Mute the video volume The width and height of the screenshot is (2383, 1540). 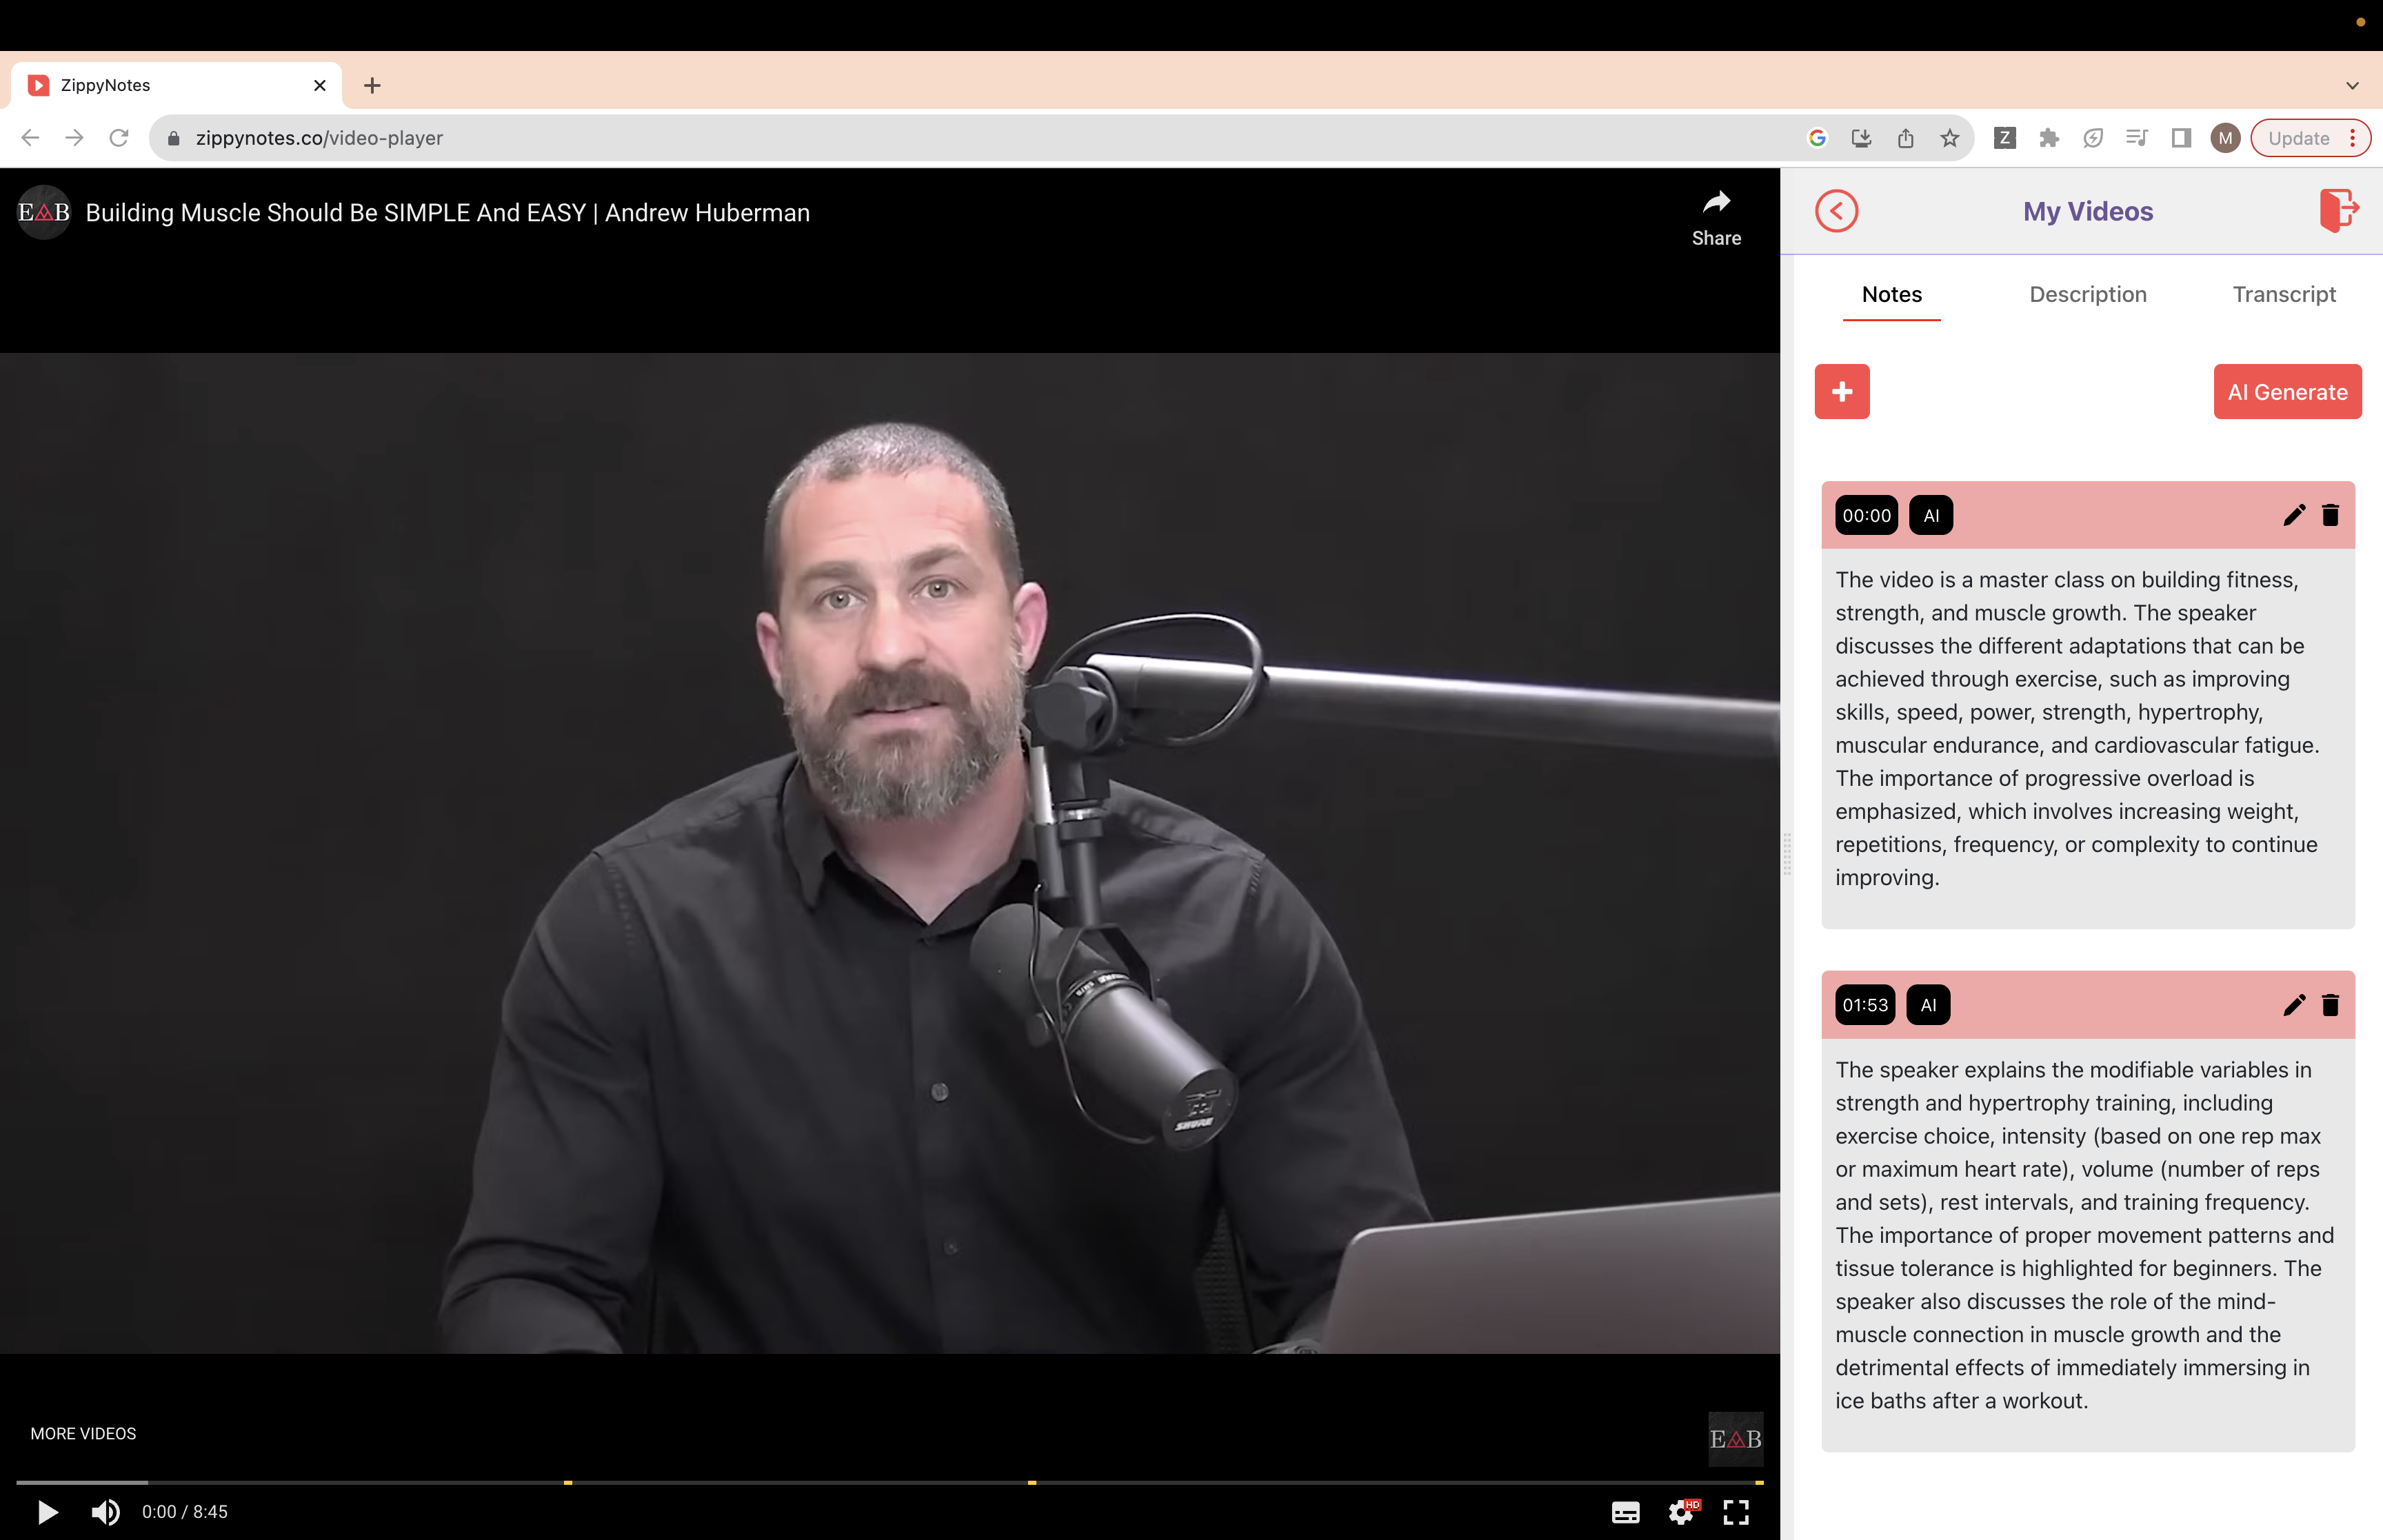105,1512
